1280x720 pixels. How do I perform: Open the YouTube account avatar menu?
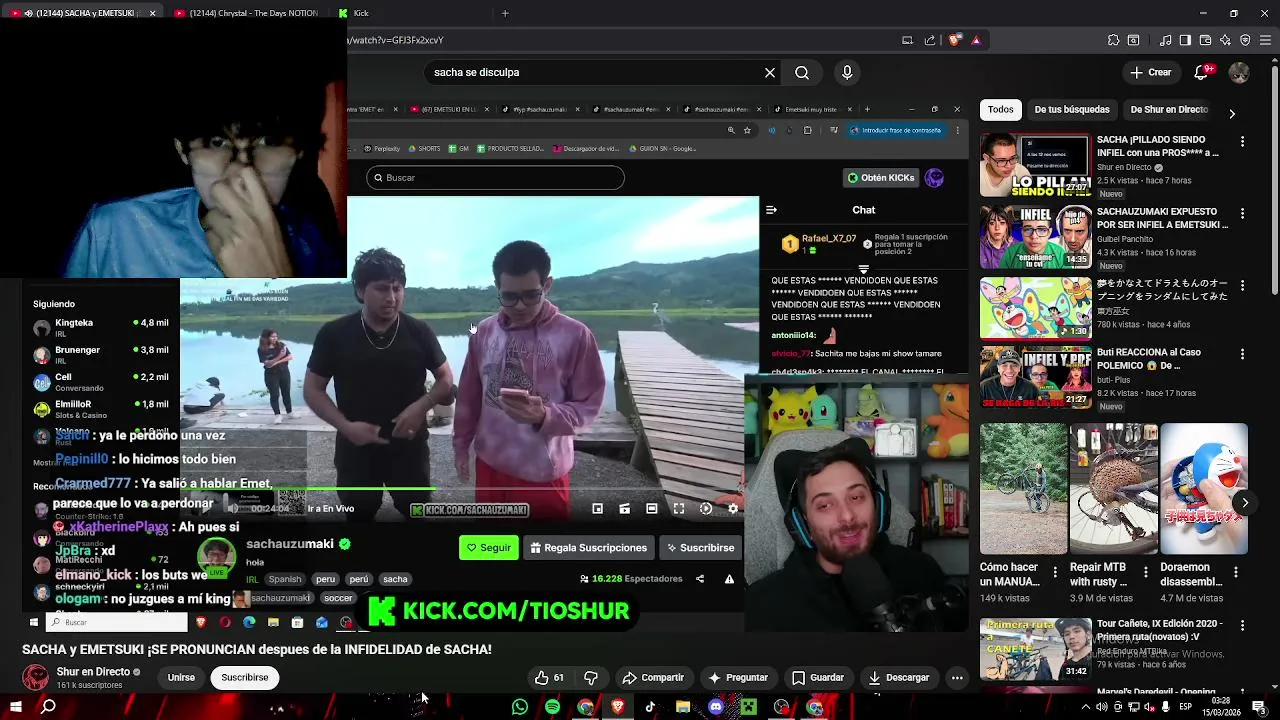[x=1239, y=72]
